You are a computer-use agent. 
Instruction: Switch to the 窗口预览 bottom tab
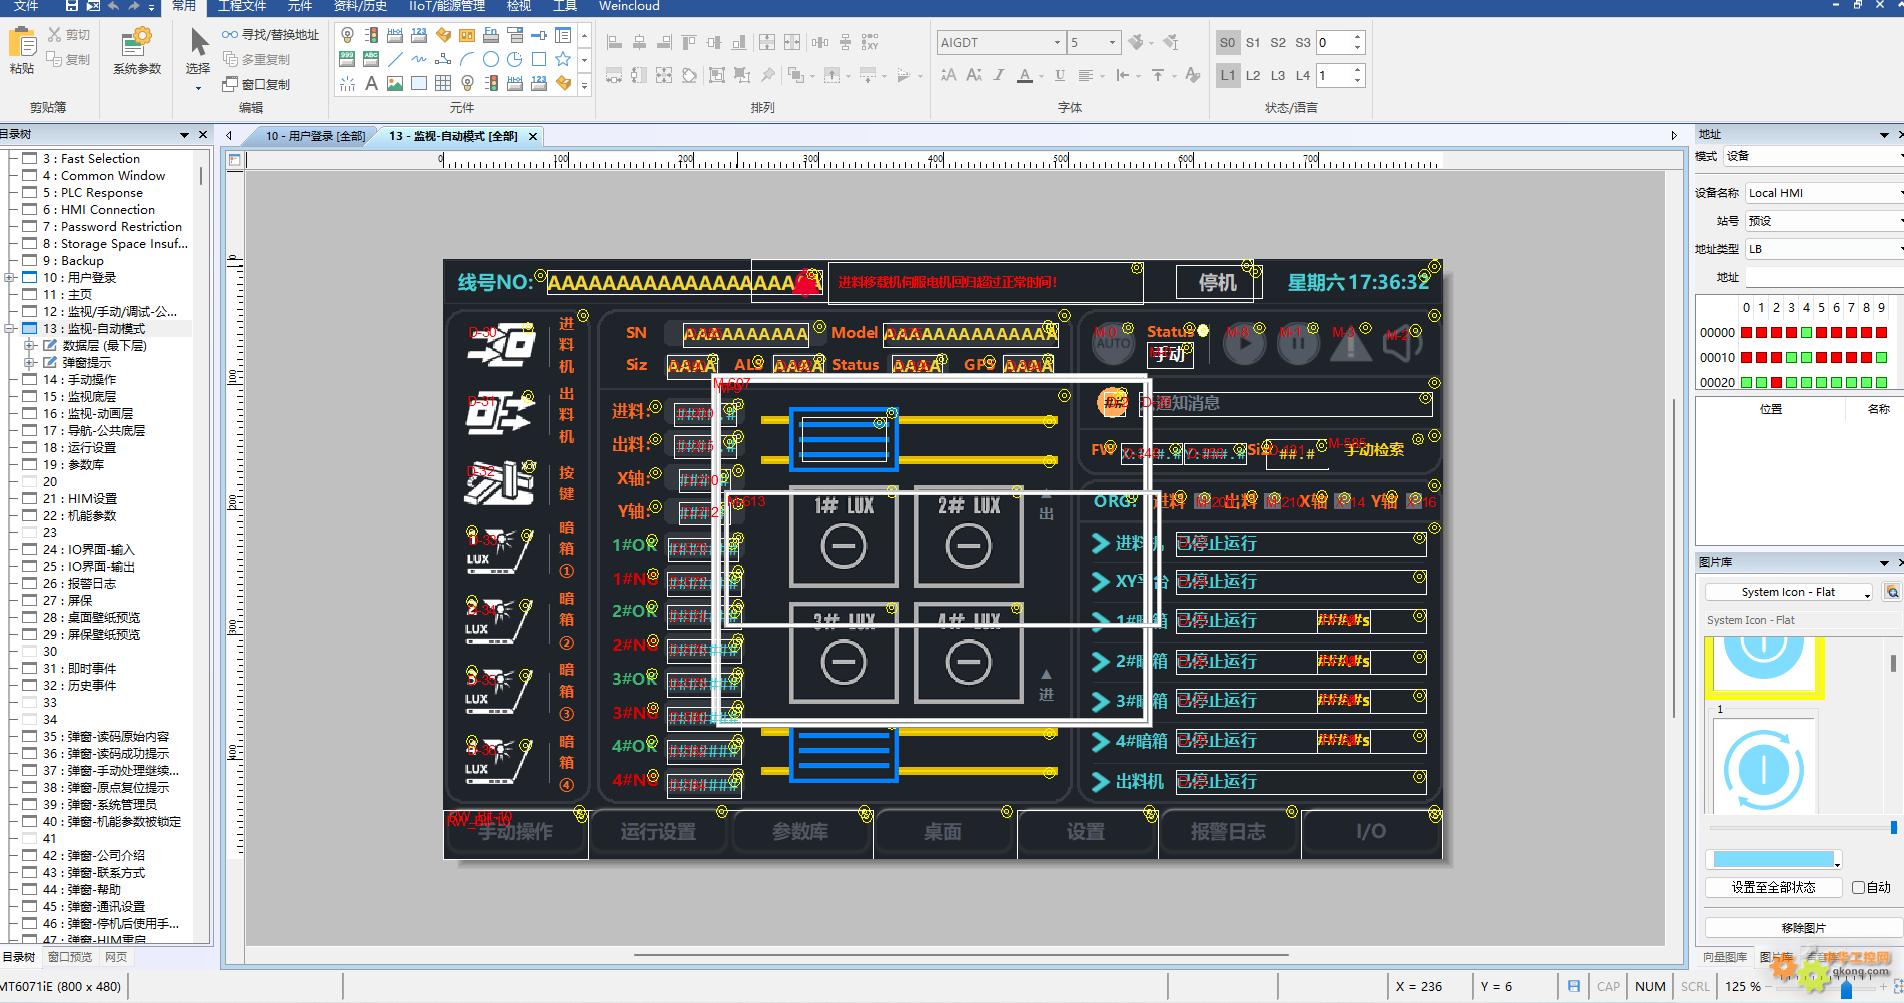coord(70,957)
